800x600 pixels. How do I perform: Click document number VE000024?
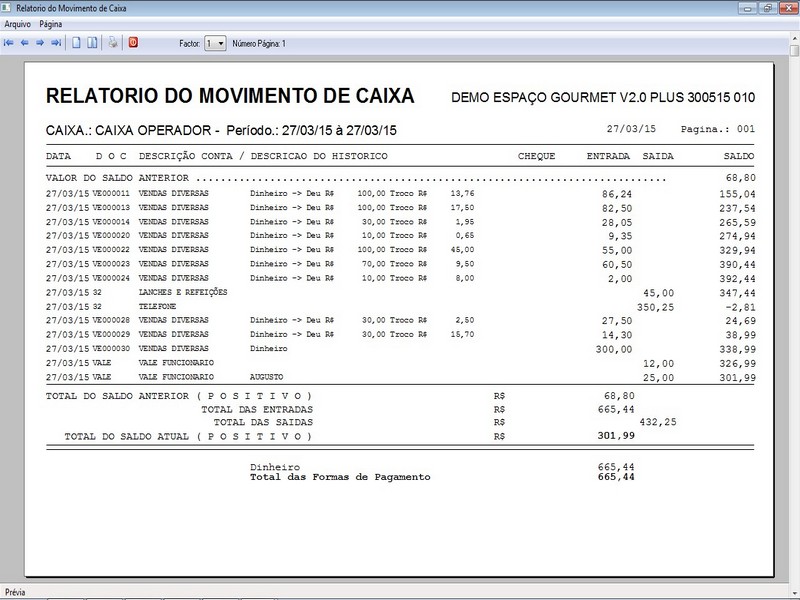point(111,278)
